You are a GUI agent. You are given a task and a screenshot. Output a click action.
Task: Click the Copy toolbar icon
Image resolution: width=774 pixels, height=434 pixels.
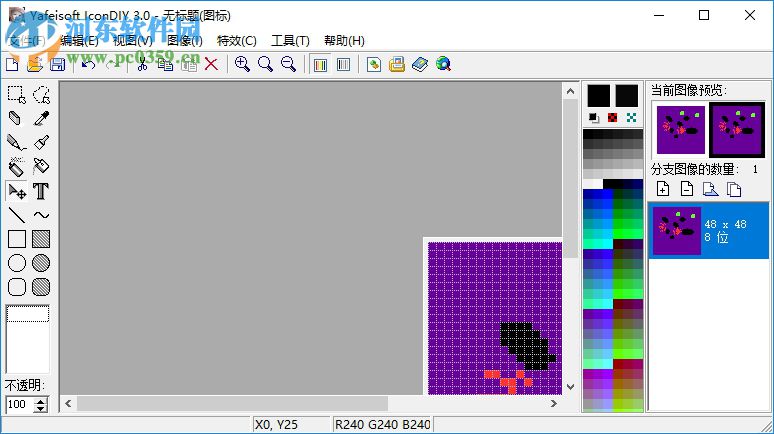click(165, 64)
